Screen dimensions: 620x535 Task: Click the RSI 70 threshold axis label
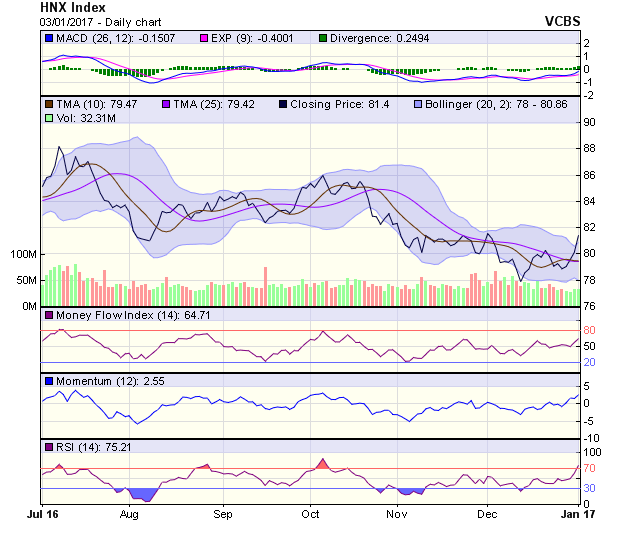pos(590,468)
